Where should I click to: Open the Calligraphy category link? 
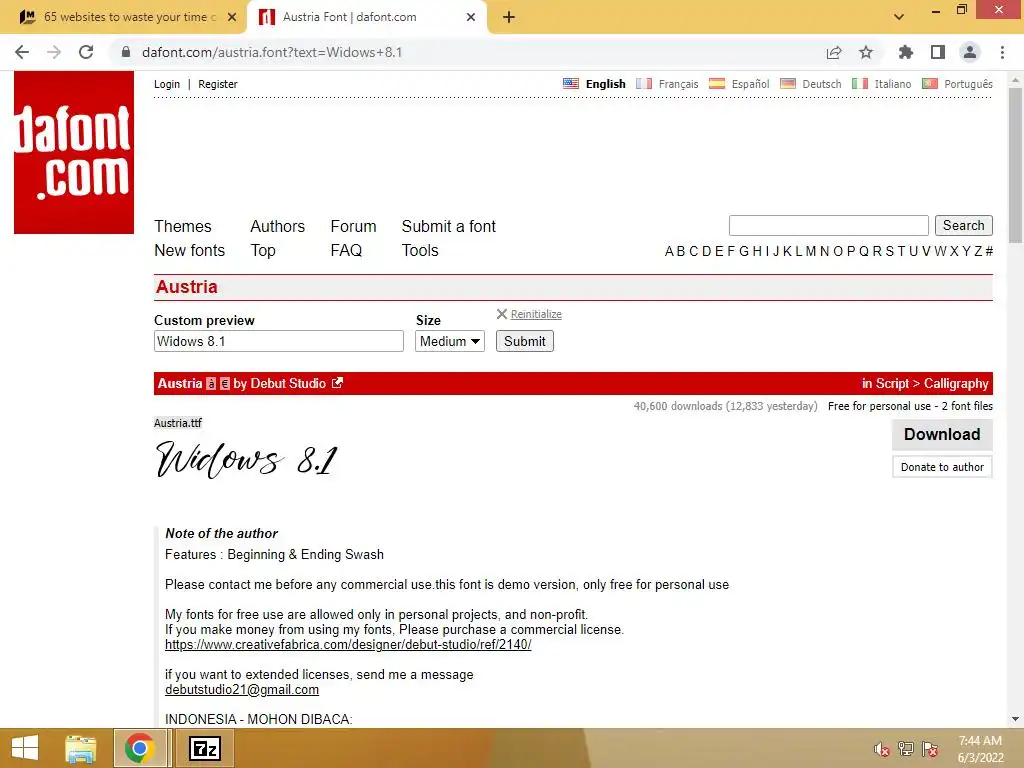[956, 383]
